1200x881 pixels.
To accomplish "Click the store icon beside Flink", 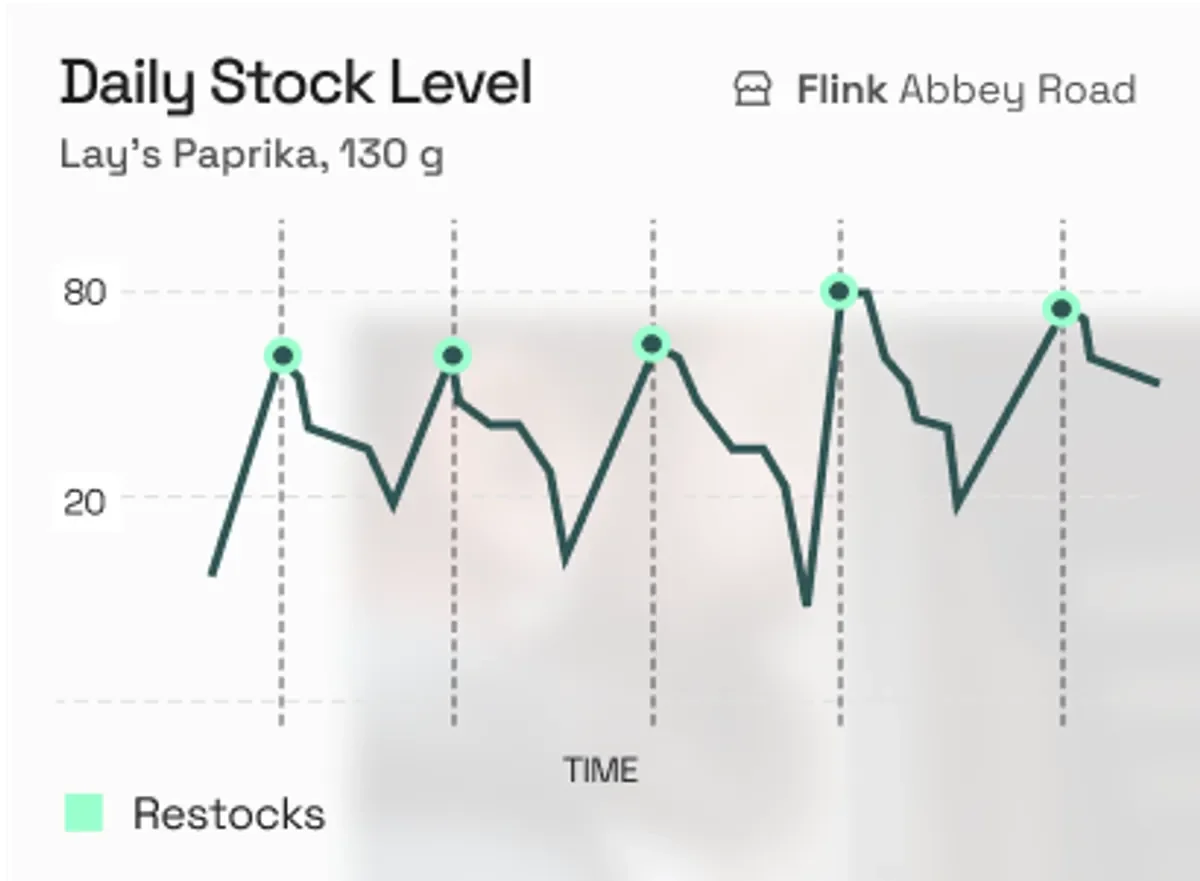I will [753, 90].
